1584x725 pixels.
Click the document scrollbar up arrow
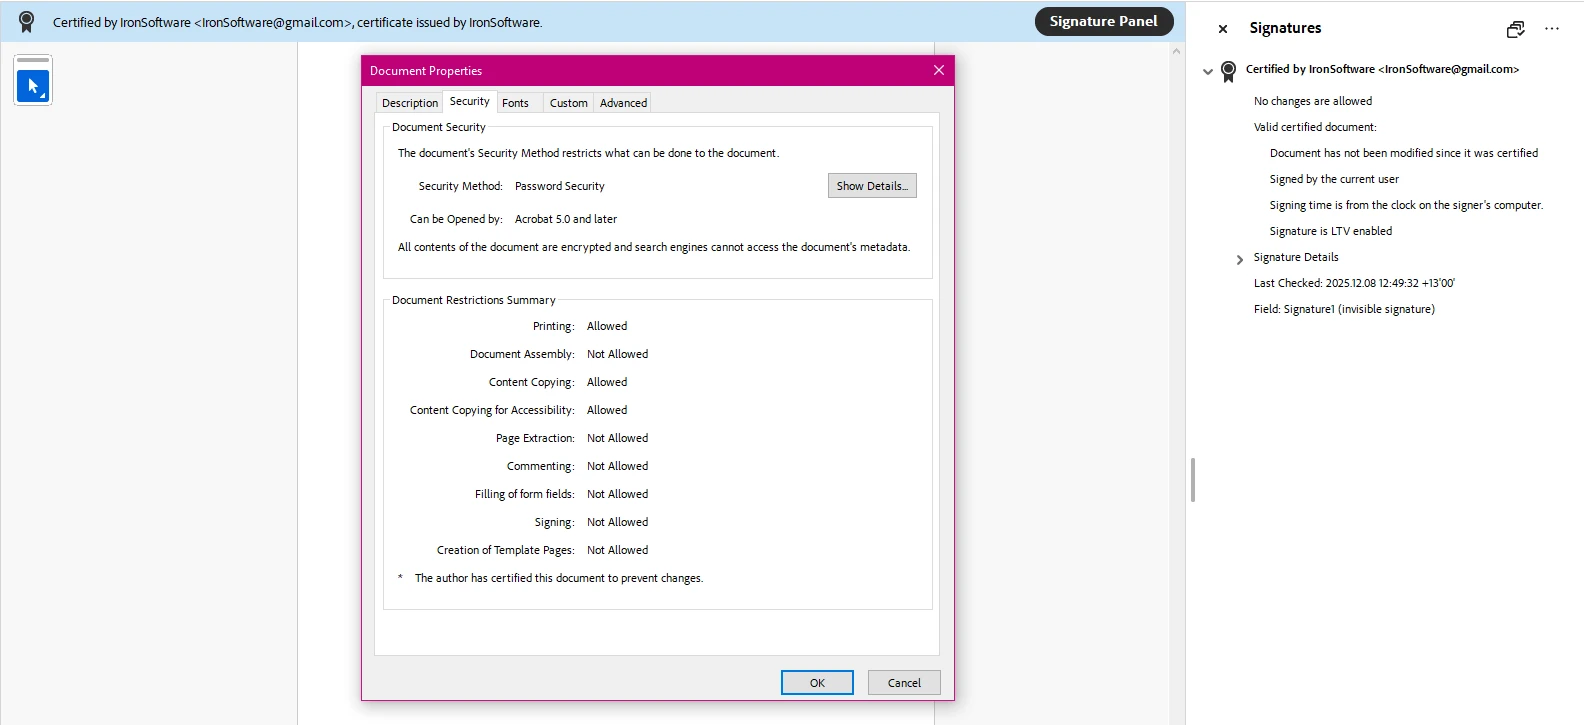point(1176,51)
